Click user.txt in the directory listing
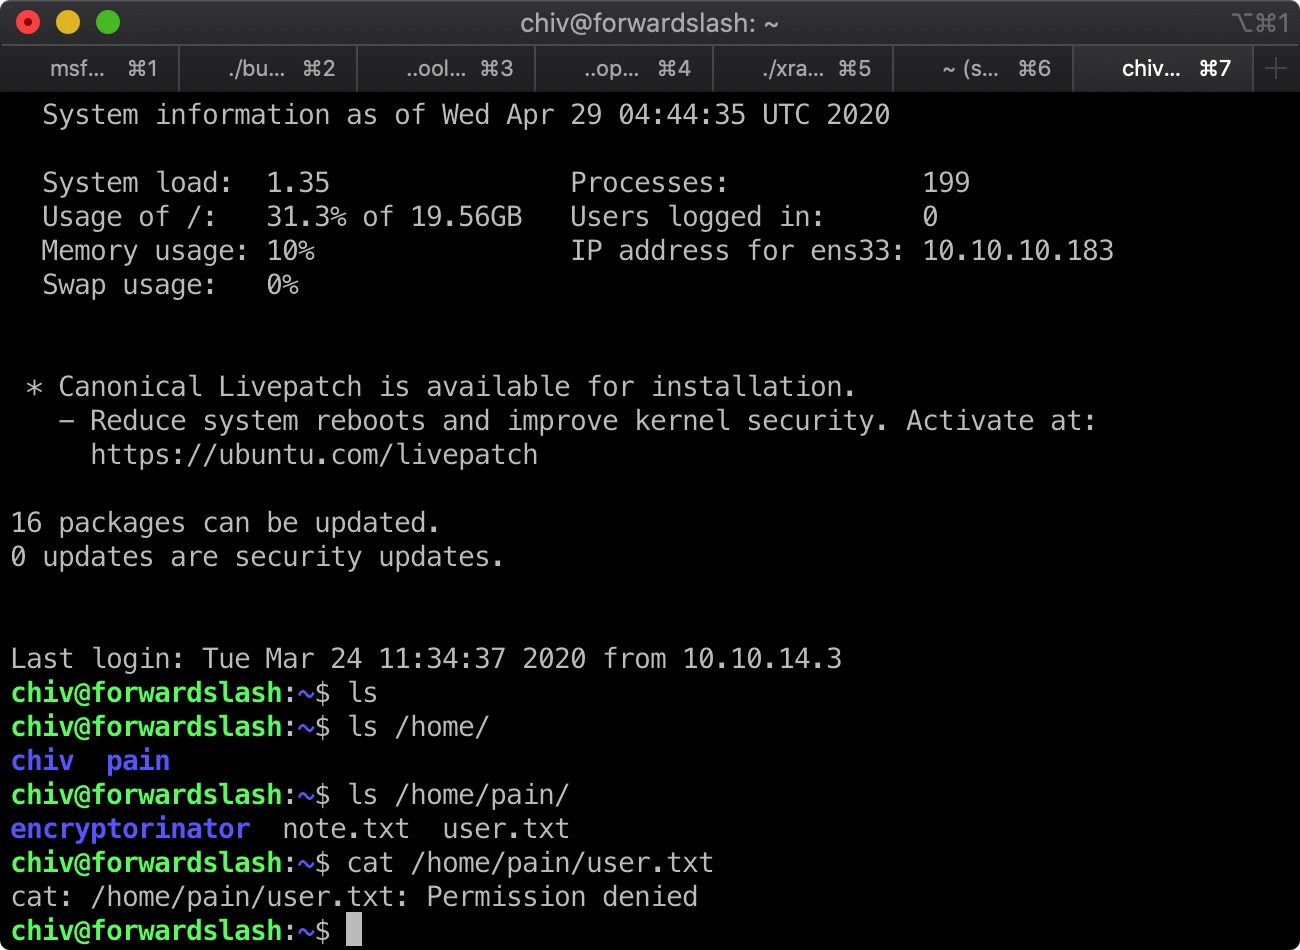 pos(506,829)
